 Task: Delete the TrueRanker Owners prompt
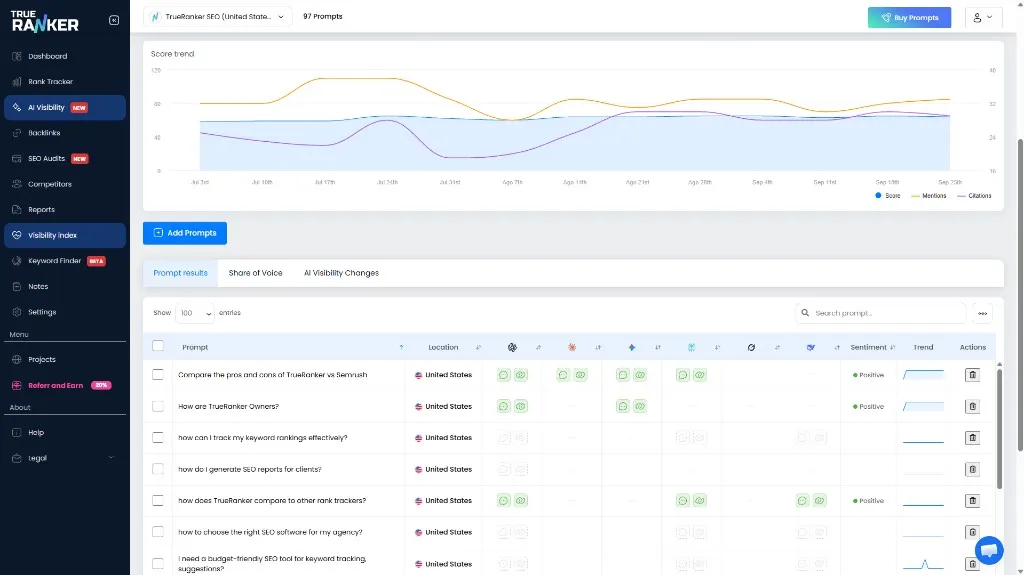[x=972, y=406]
